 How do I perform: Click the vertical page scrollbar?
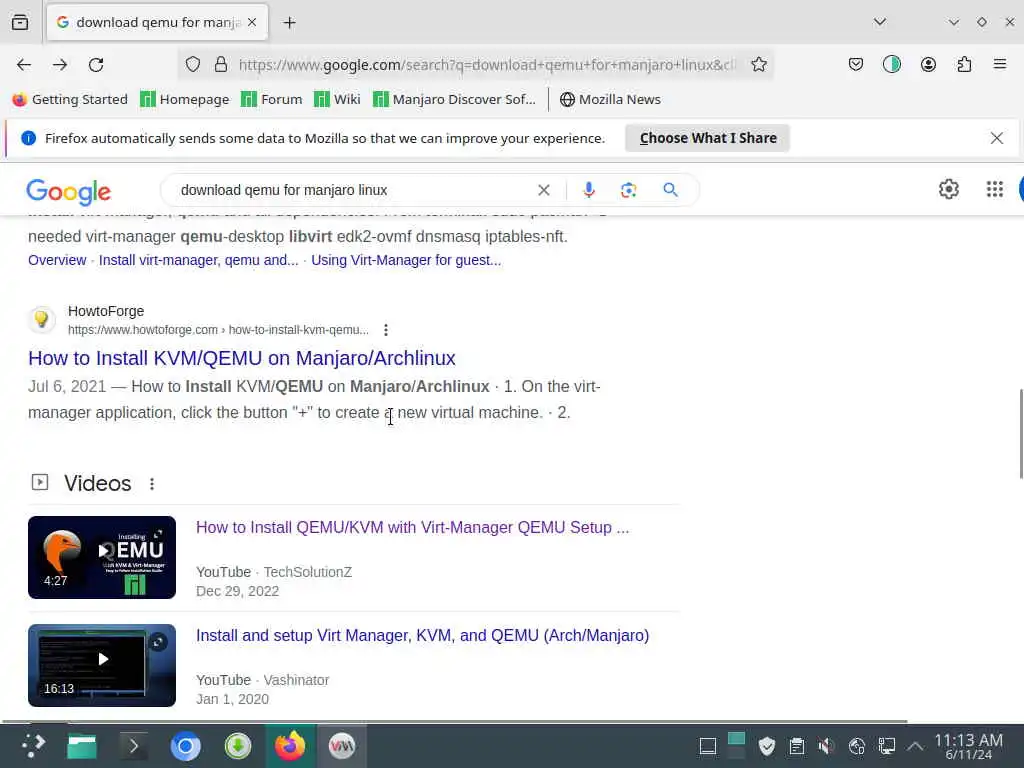tap(1019, 434)
